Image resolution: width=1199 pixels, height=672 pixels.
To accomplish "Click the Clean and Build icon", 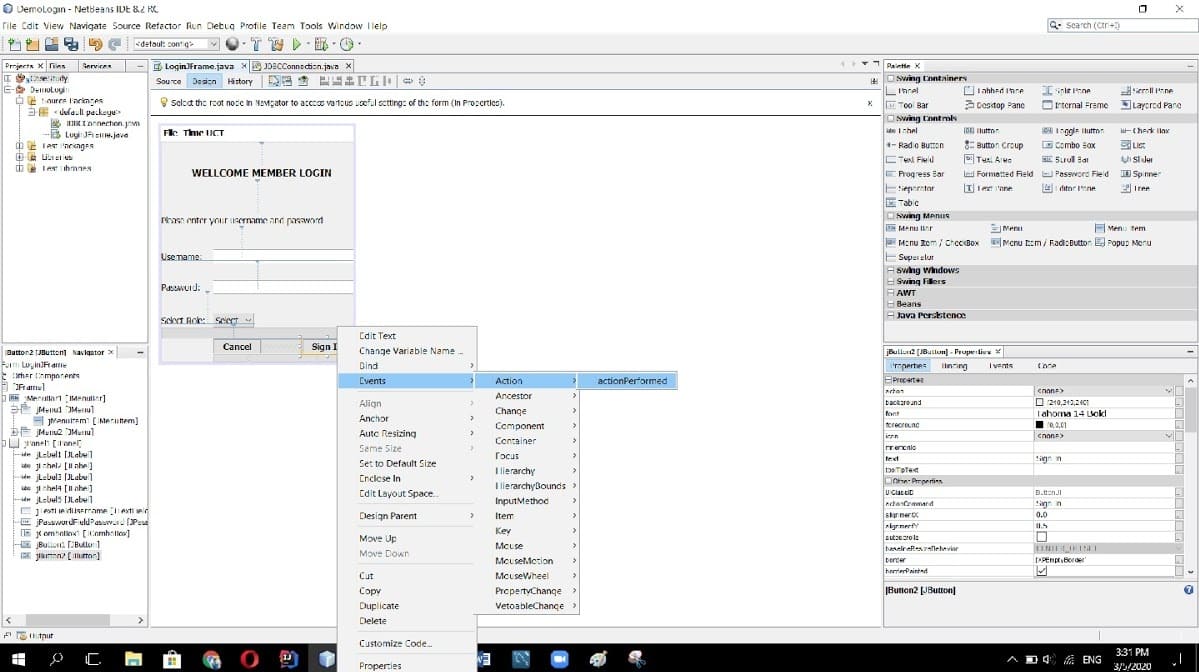I will pyautogui.click(x=275, y=44).
